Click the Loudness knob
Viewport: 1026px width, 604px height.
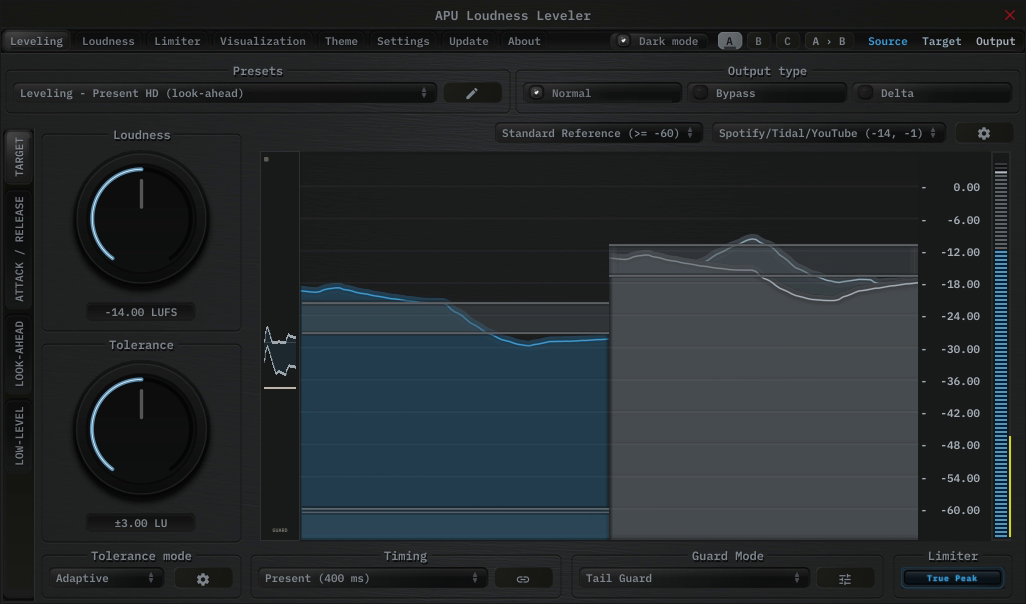[141, 217]
